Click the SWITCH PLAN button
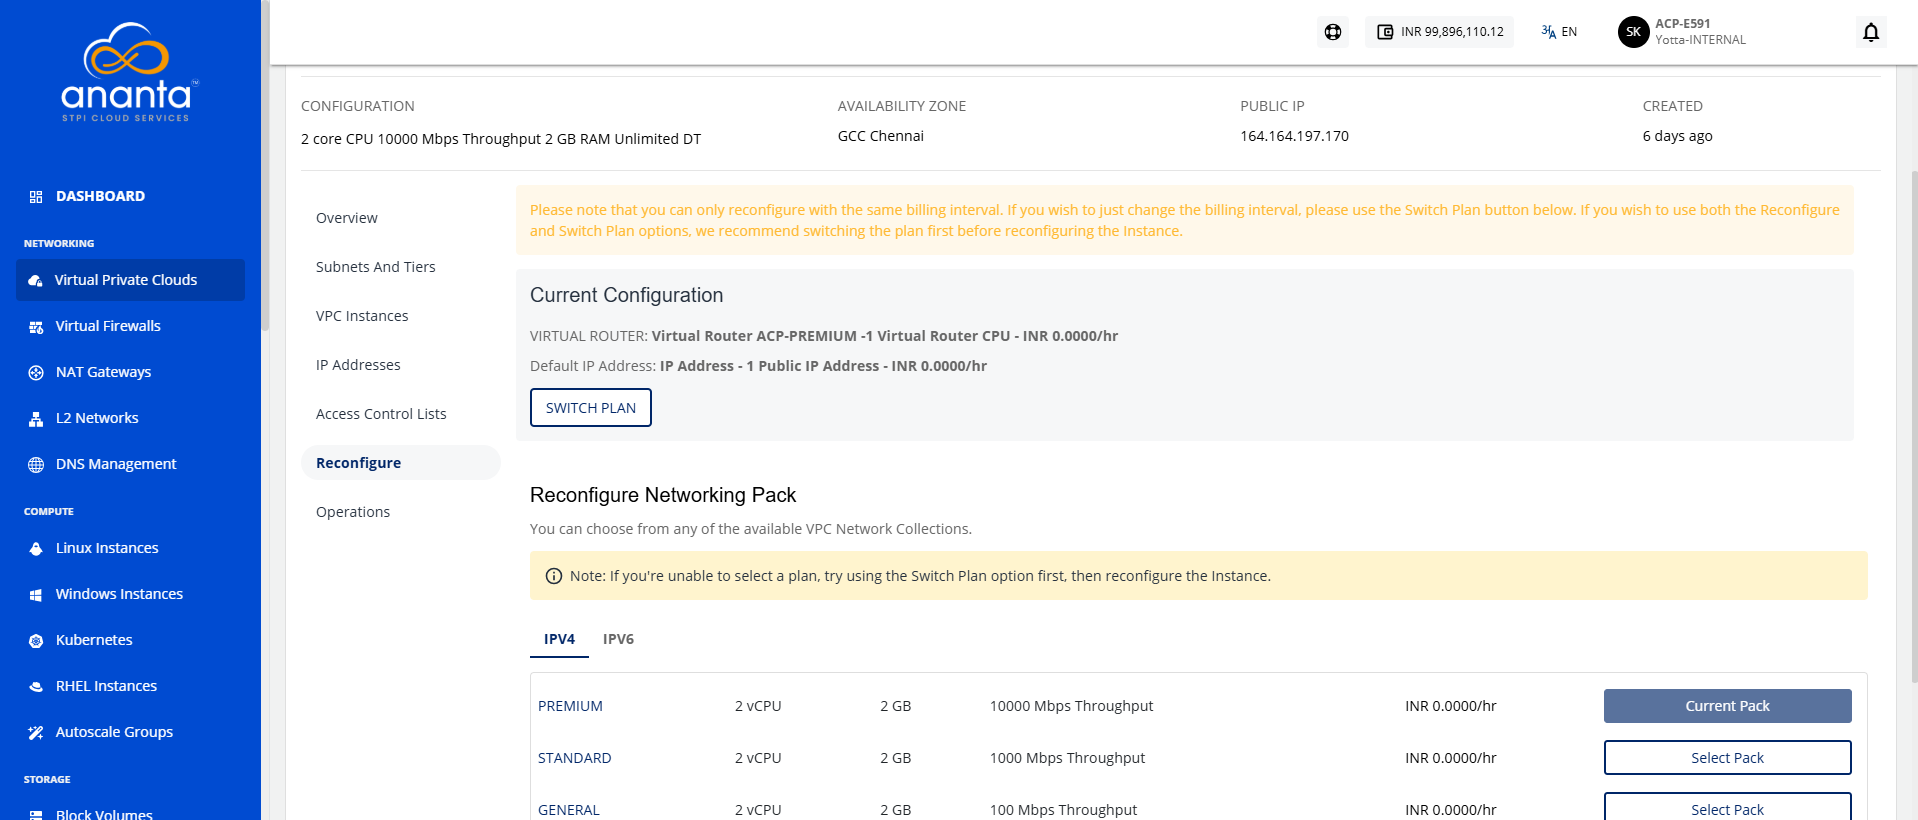This screenshot has width=1918, height=820. [591, 408]
